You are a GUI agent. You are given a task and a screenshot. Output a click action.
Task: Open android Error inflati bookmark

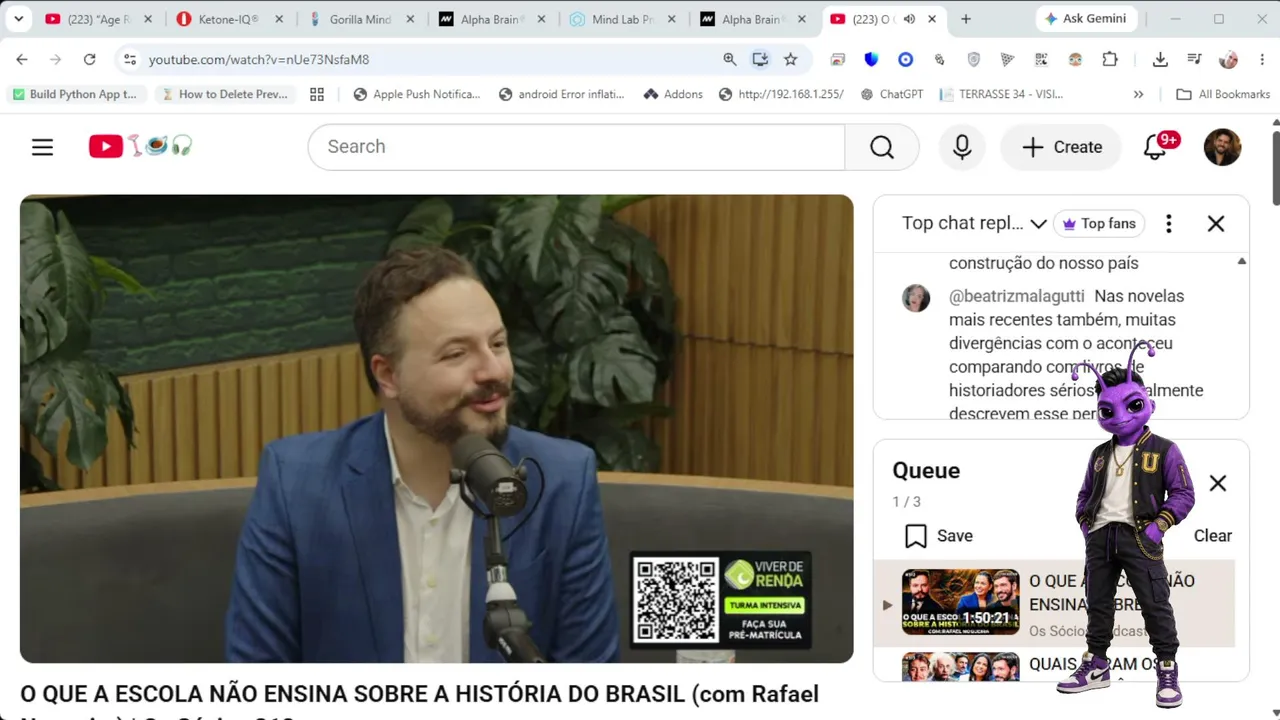(561, 95)
